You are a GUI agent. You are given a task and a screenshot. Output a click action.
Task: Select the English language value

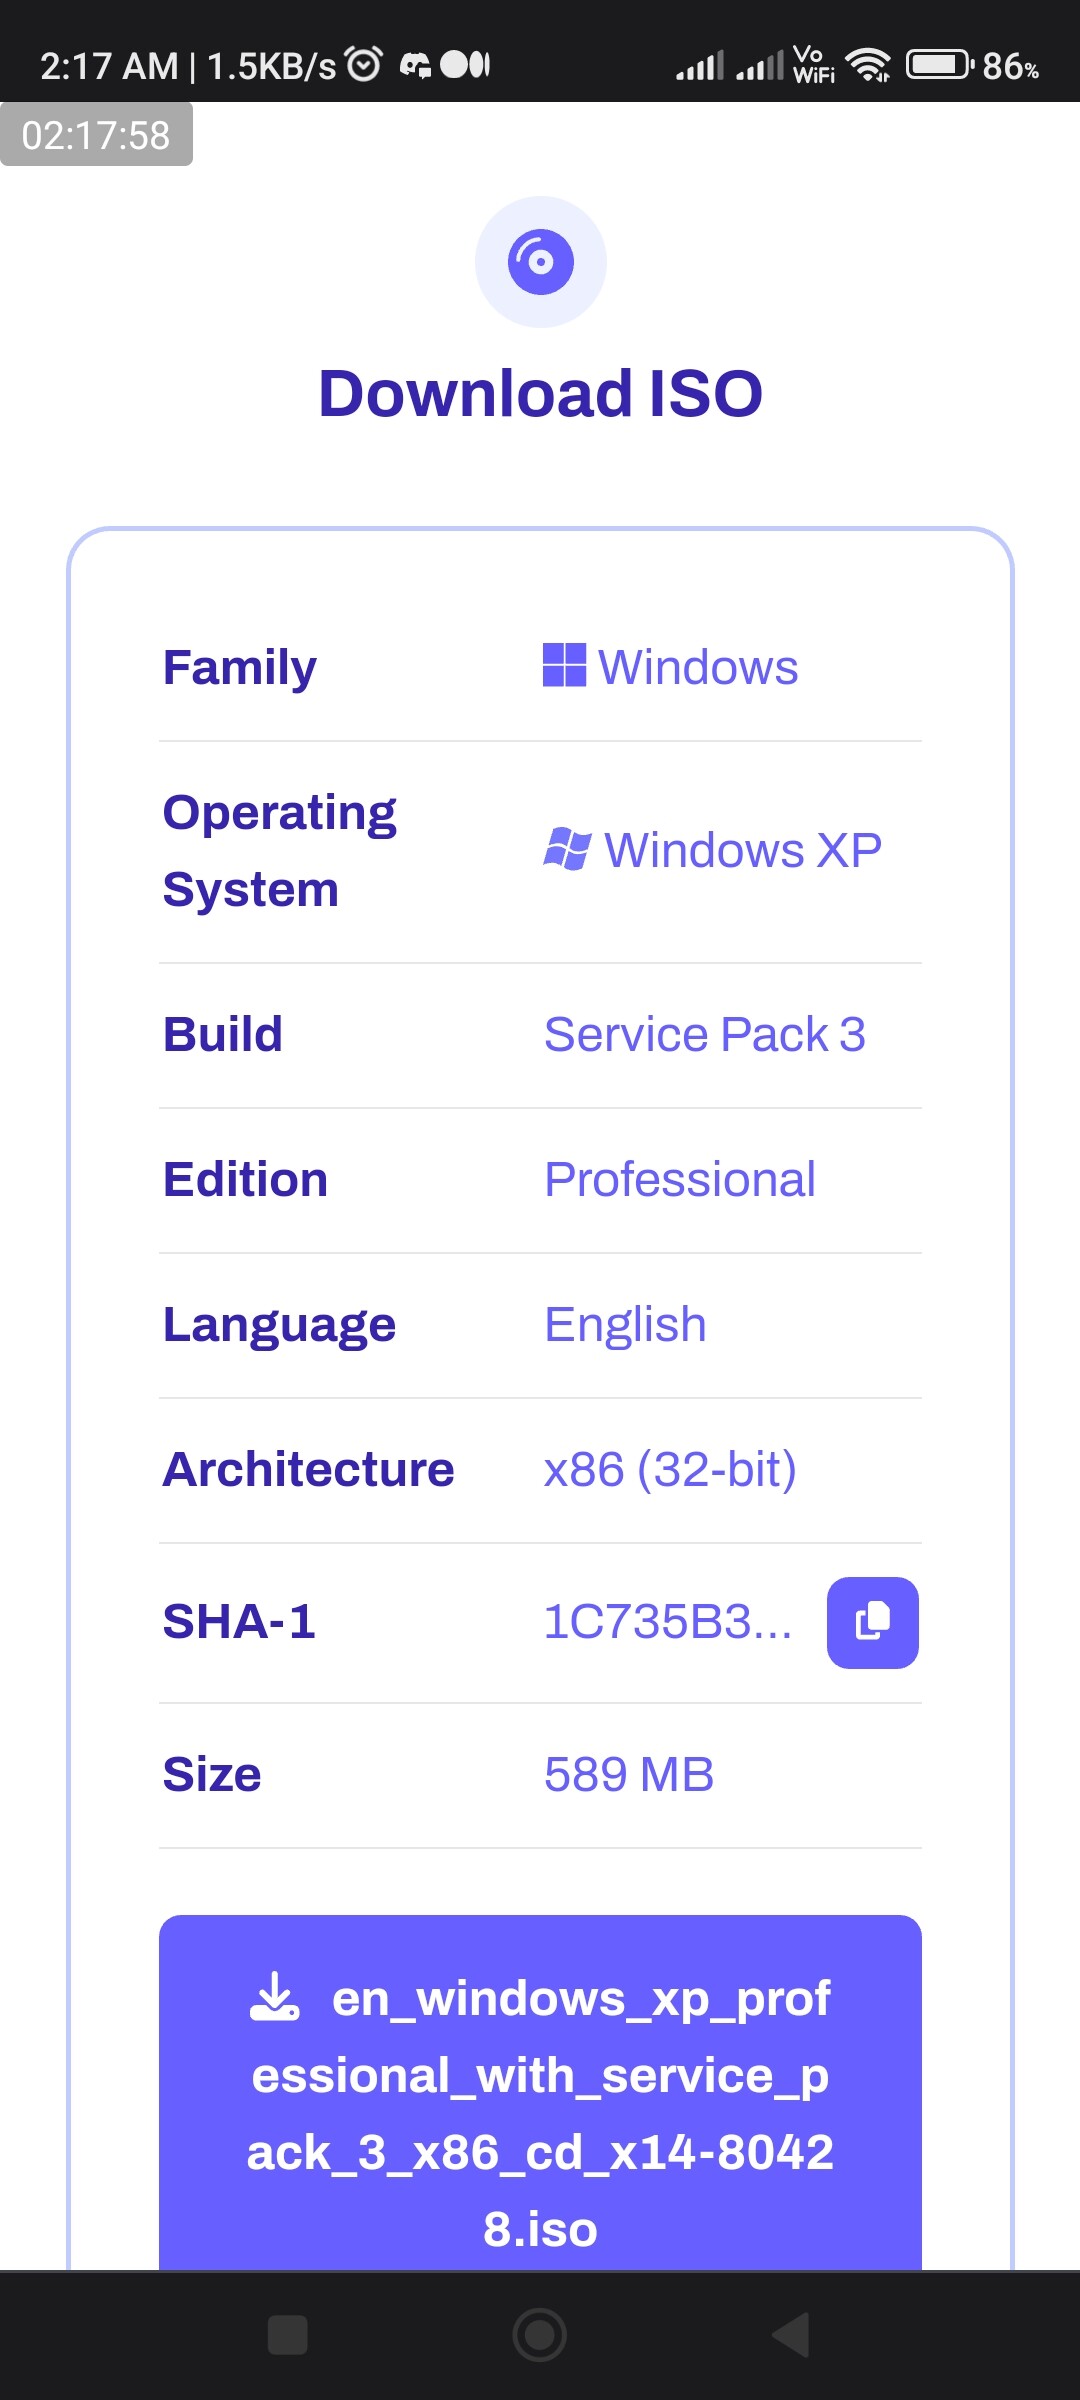click(x=625, y=1325)
